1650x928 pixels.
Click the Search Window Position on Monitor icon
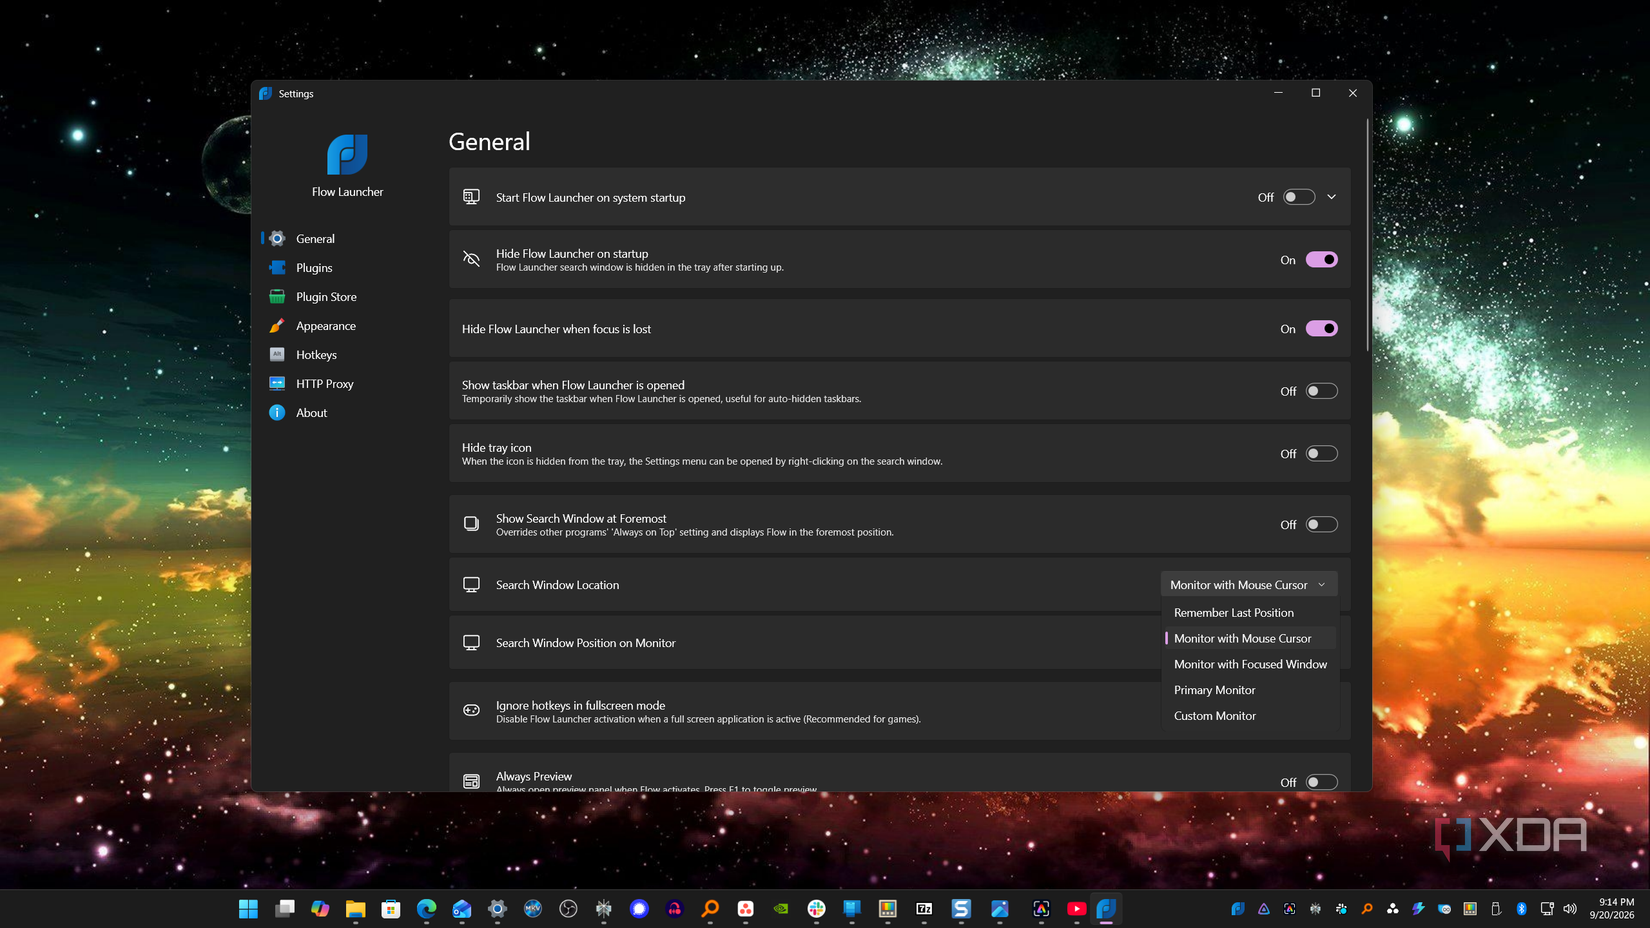tap(471, 642)
